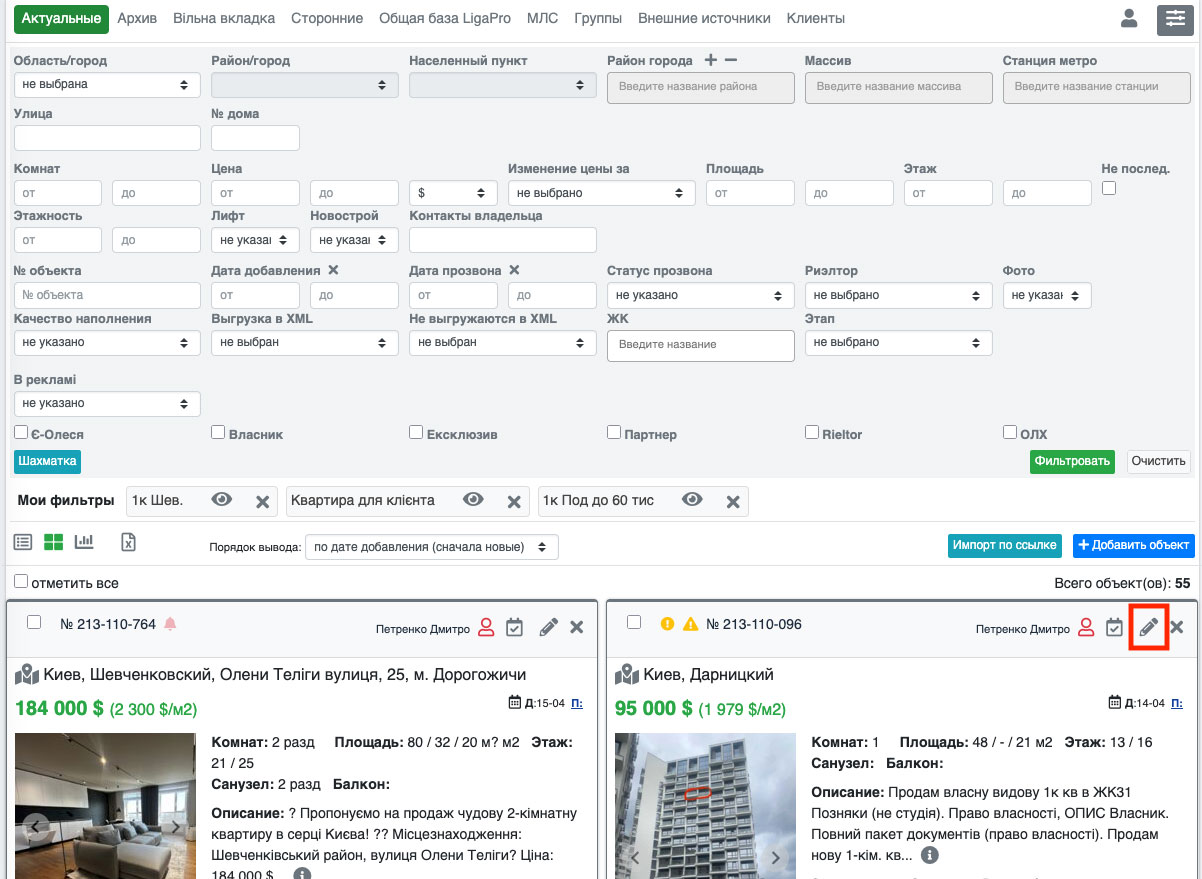Add another city district with plus icon
Screen dimensions: 1202x879
(711, 60)
